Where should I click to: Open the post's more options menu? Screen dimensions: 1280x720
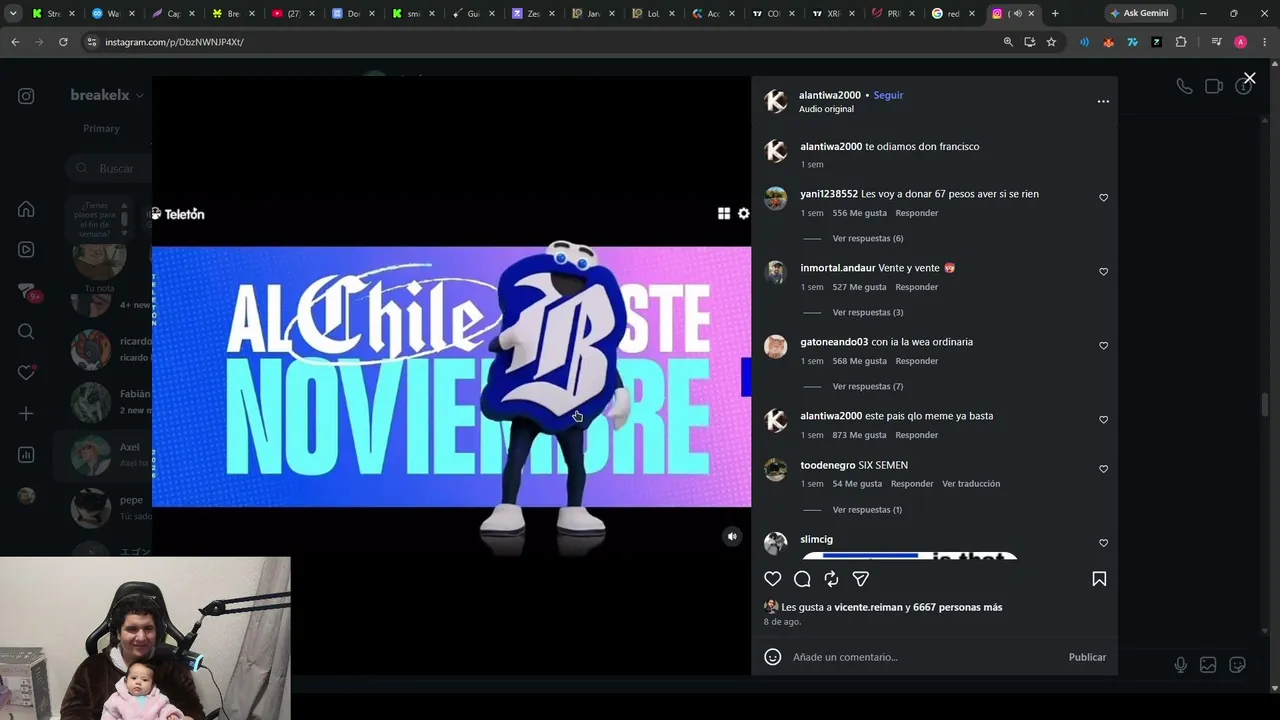[x=1103, y=101]
